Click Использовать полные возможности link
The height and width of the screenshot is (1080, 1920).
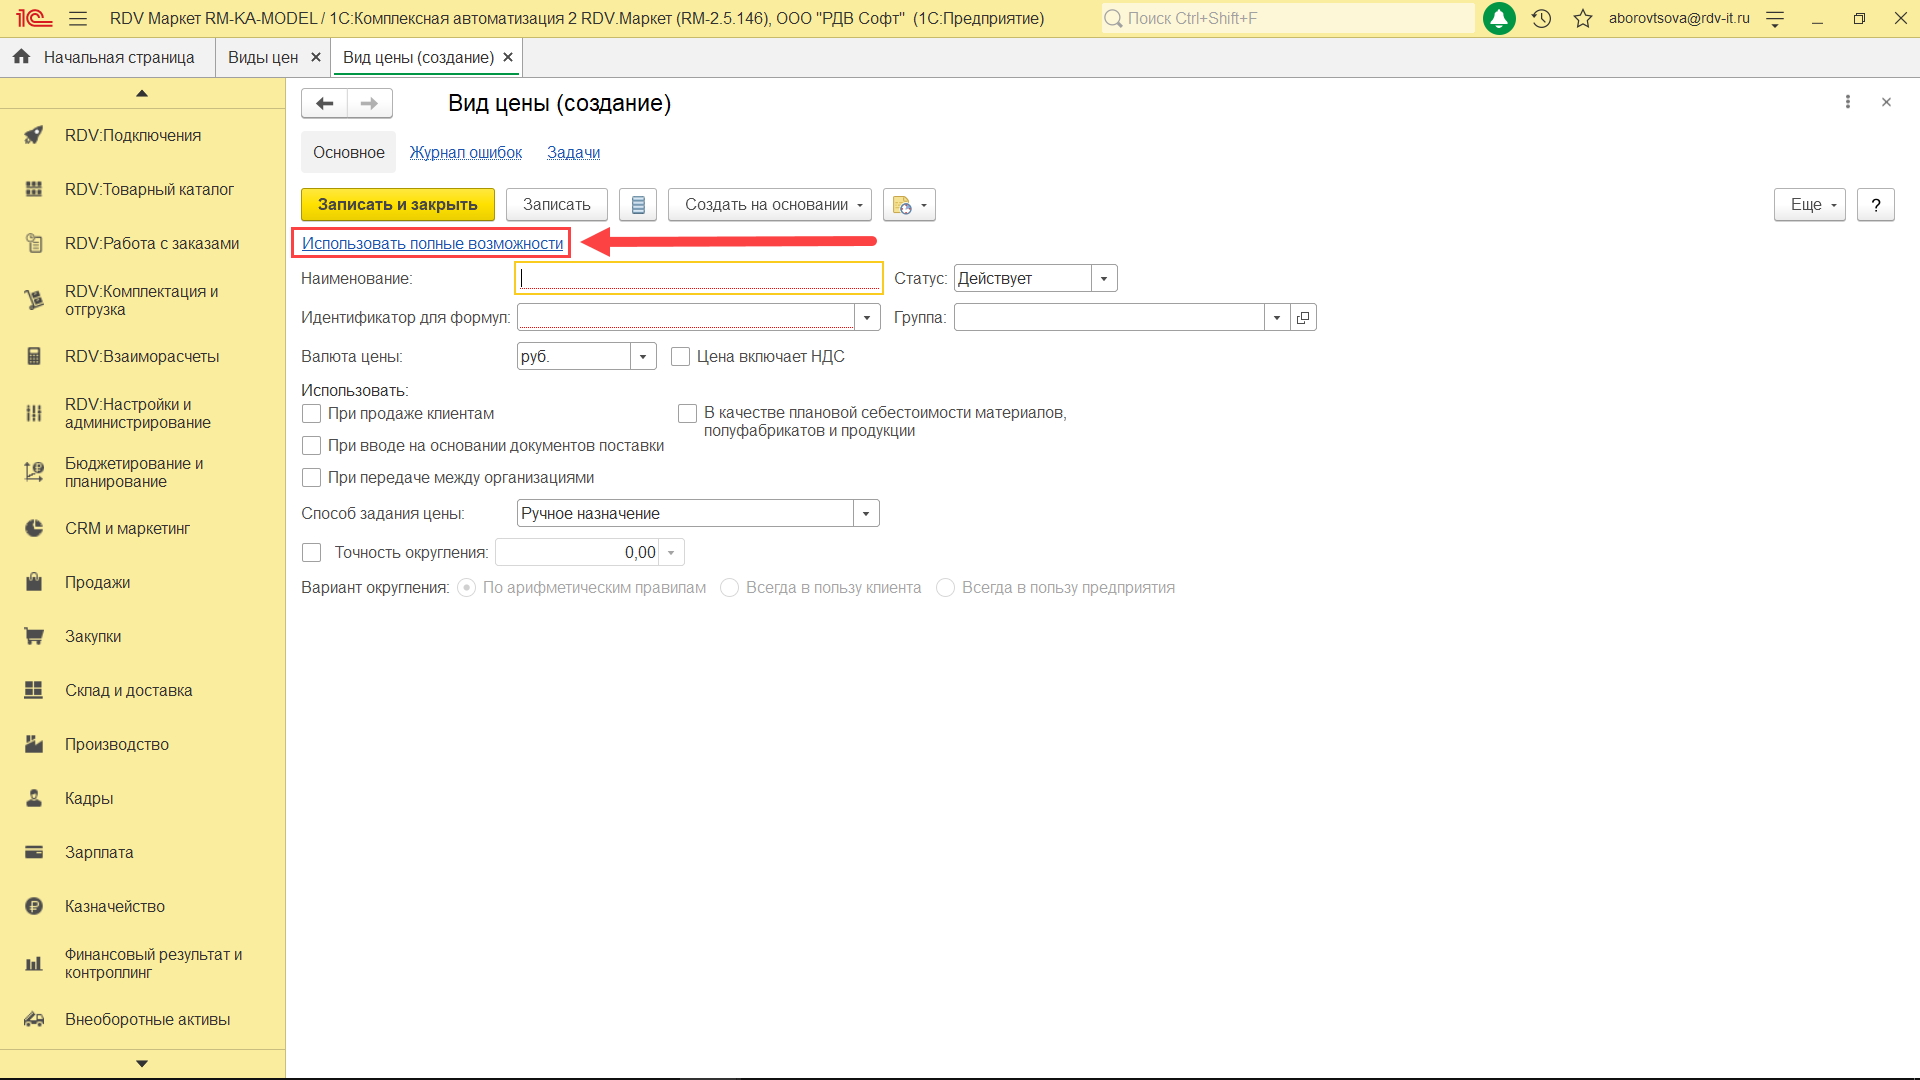pos(432,243)
